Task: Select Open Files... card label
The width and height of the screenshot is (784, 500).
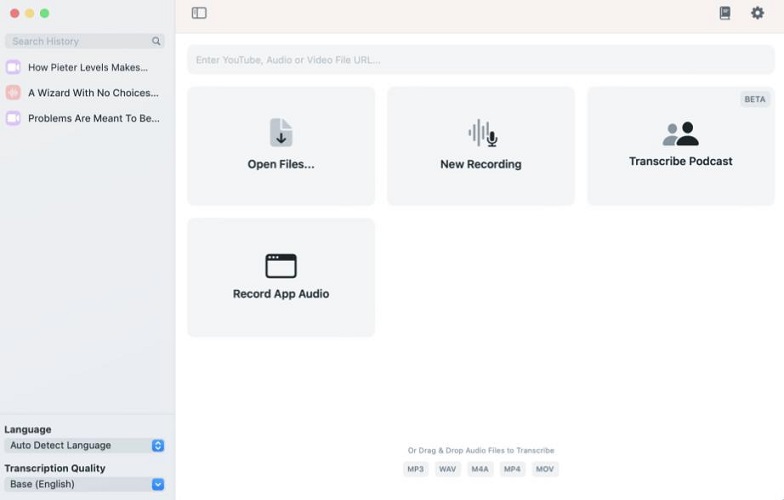Action: click(281, 164)
